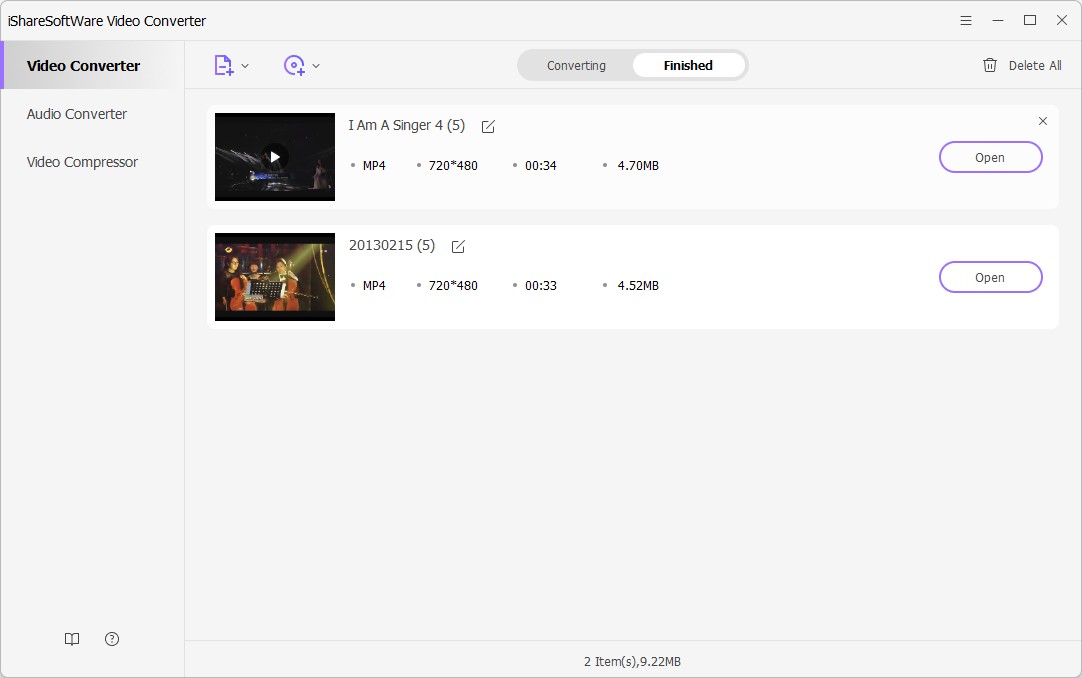This screenshot has height=678, width=1082.
Task: Click the Load DVD disc icon
Action: pos(295,66)
